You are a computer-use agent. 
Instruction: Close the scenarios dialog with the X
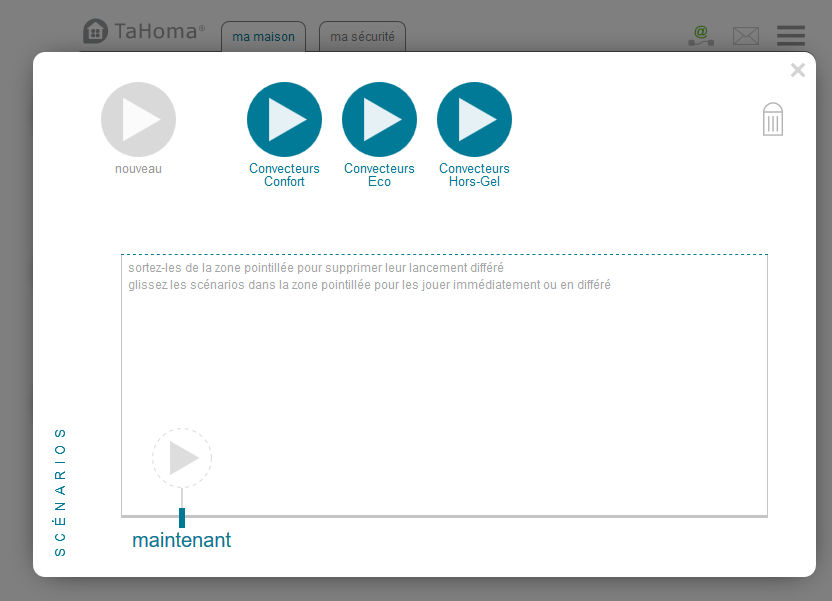click(x=797, y=70)
